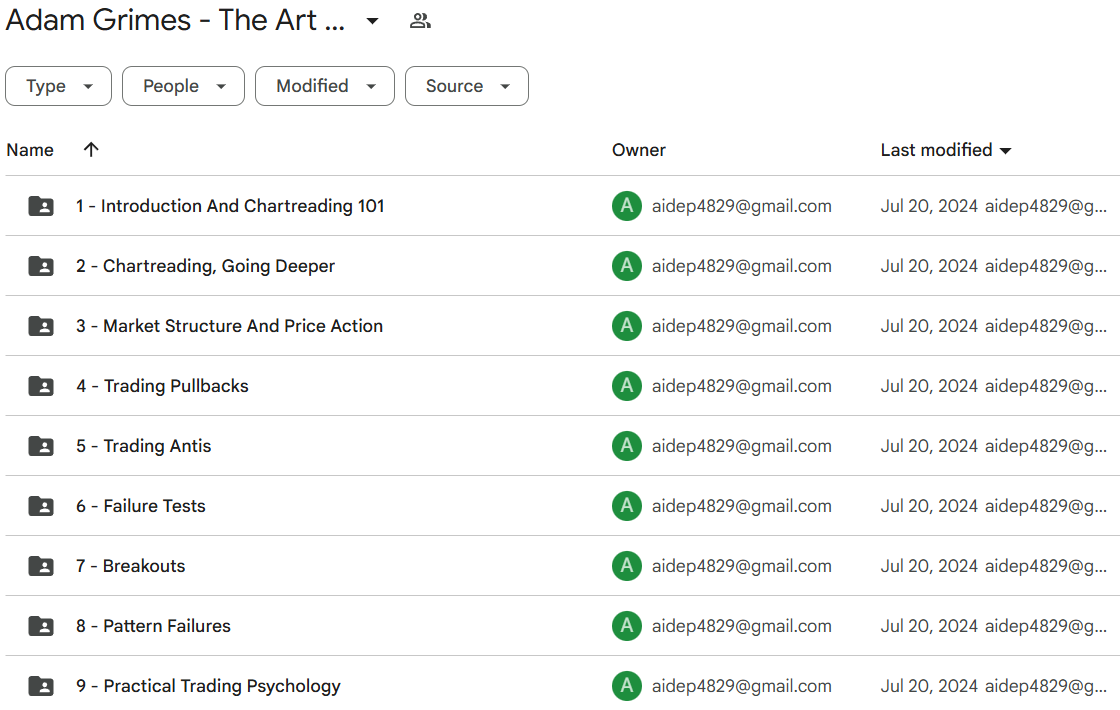Open the Source filter dropdown

point(467,86)
